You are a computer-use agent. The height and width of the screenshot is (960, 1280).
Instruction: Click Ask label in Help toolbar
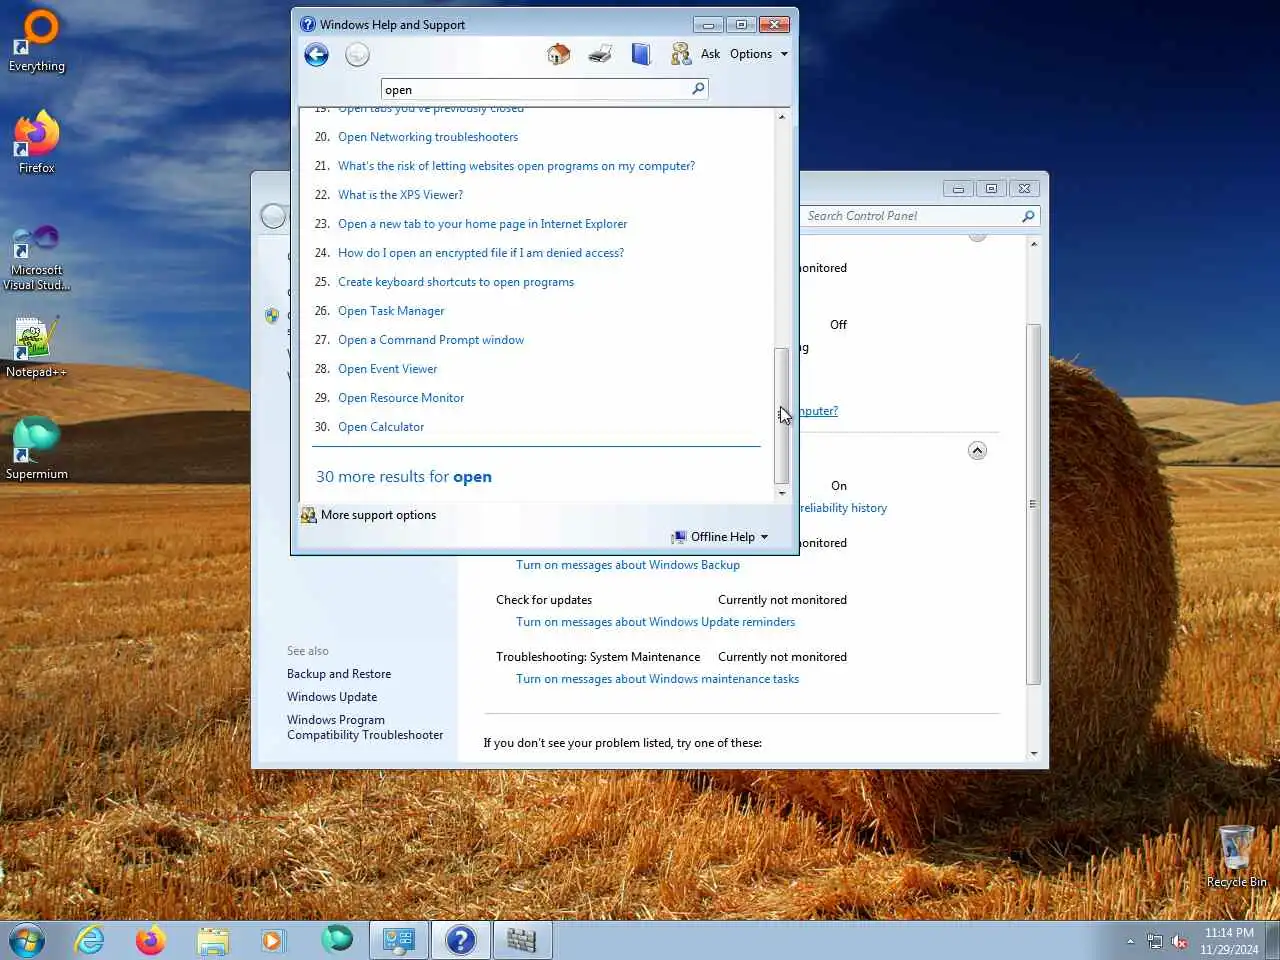coord(710,54)
